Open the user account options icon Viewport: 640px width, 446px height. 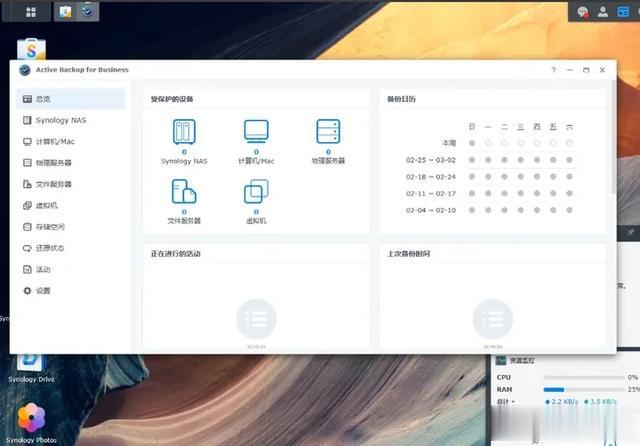(x=603, y=12)
